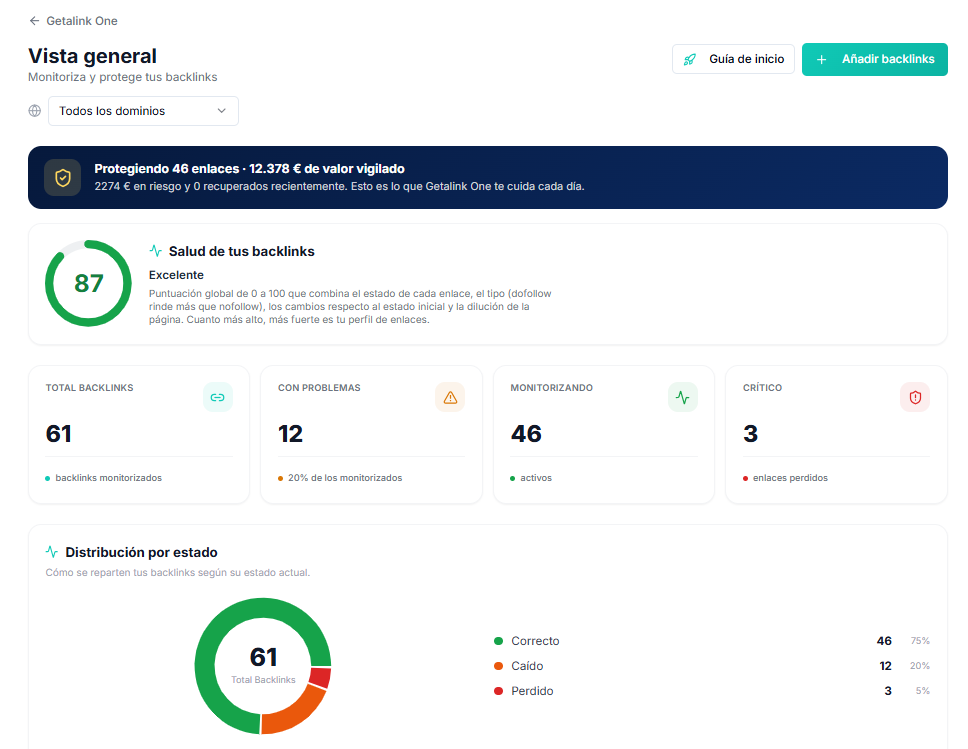The image size is (968, 749).
Task: Click the warning triangle icon in Con Problemas card
Action: (450, 397)
